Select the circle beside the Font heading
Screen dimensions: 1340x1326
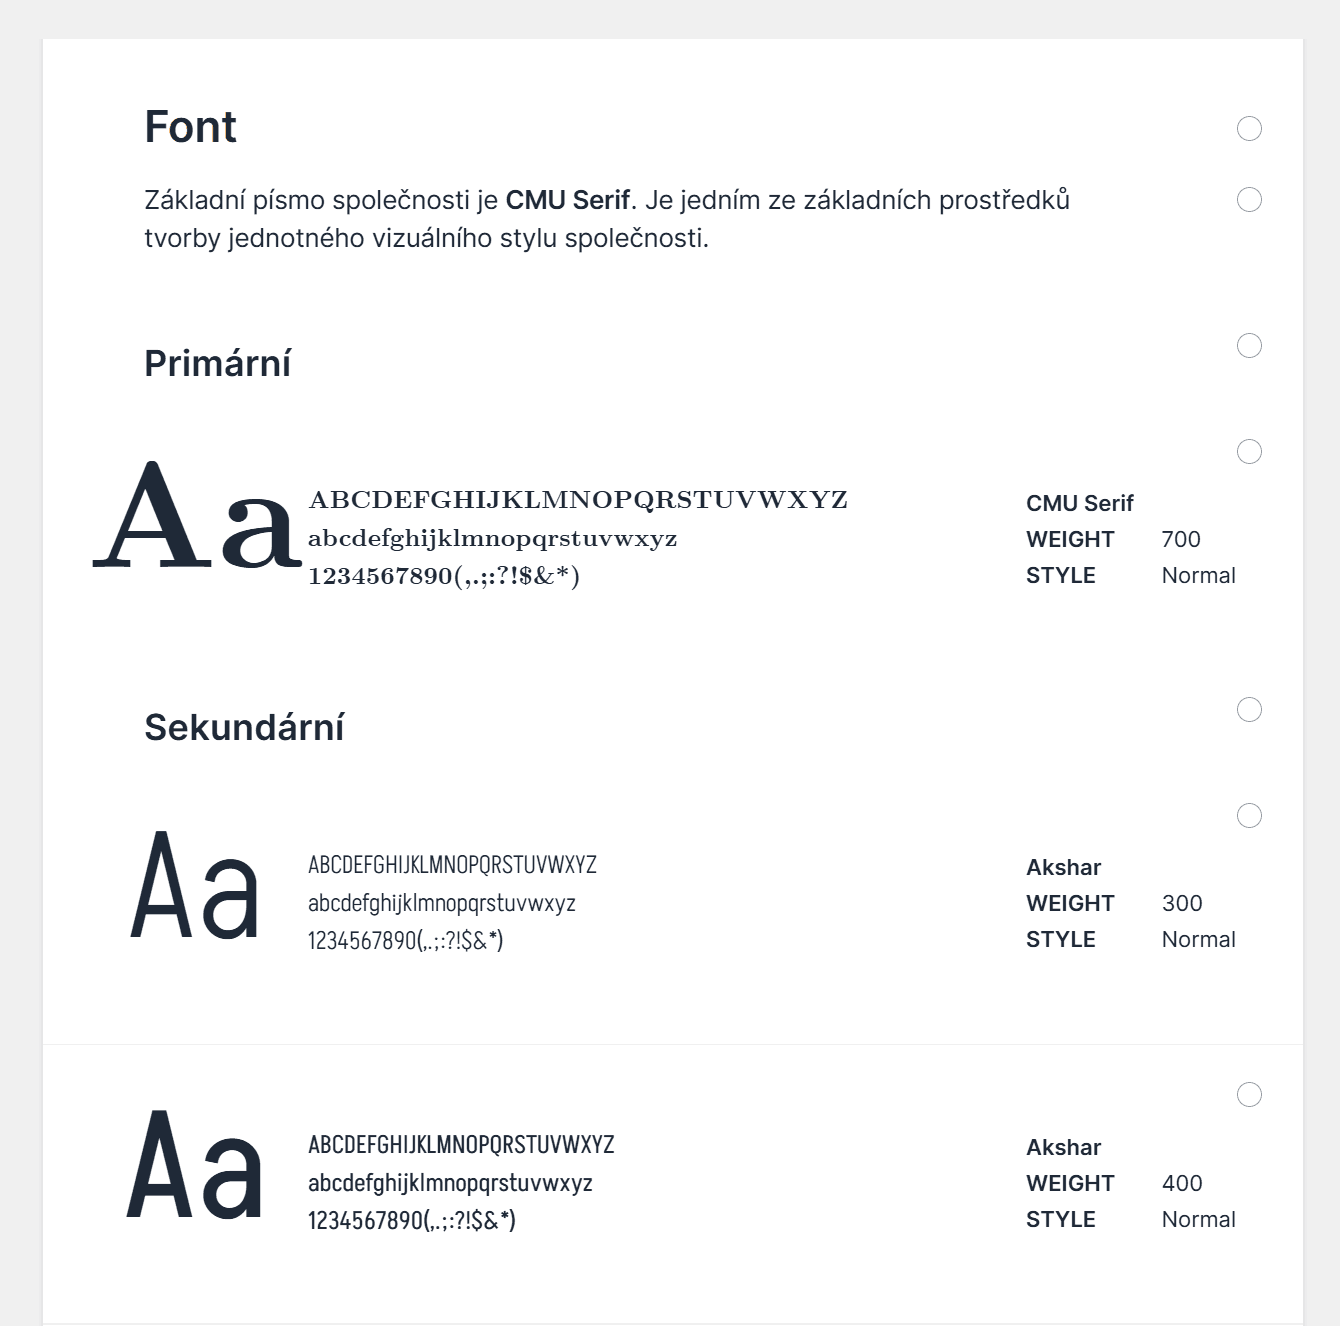click(x=1249, y=128)
